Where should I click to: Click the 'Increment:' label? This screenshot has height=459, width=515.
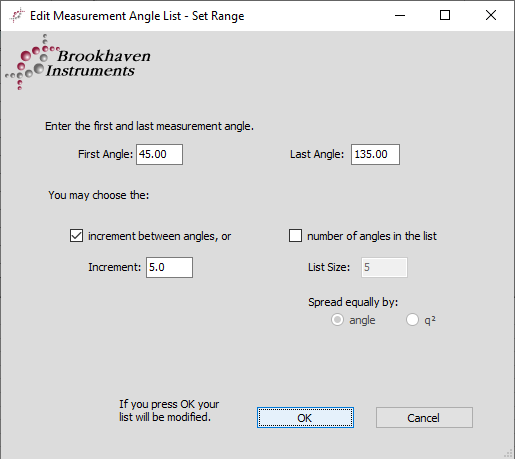tap(115, 267)
